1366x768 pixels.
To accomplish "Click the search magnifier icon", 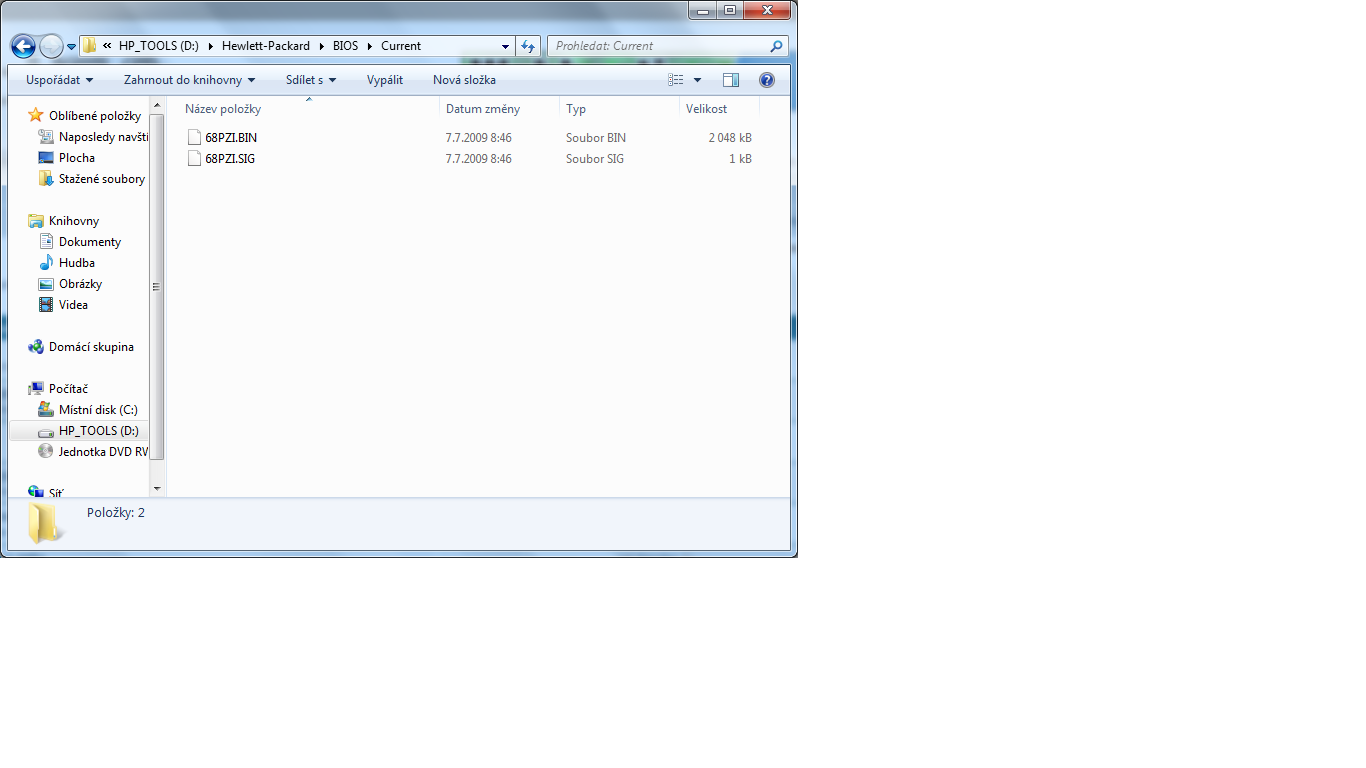I will [x=777, y=46].
